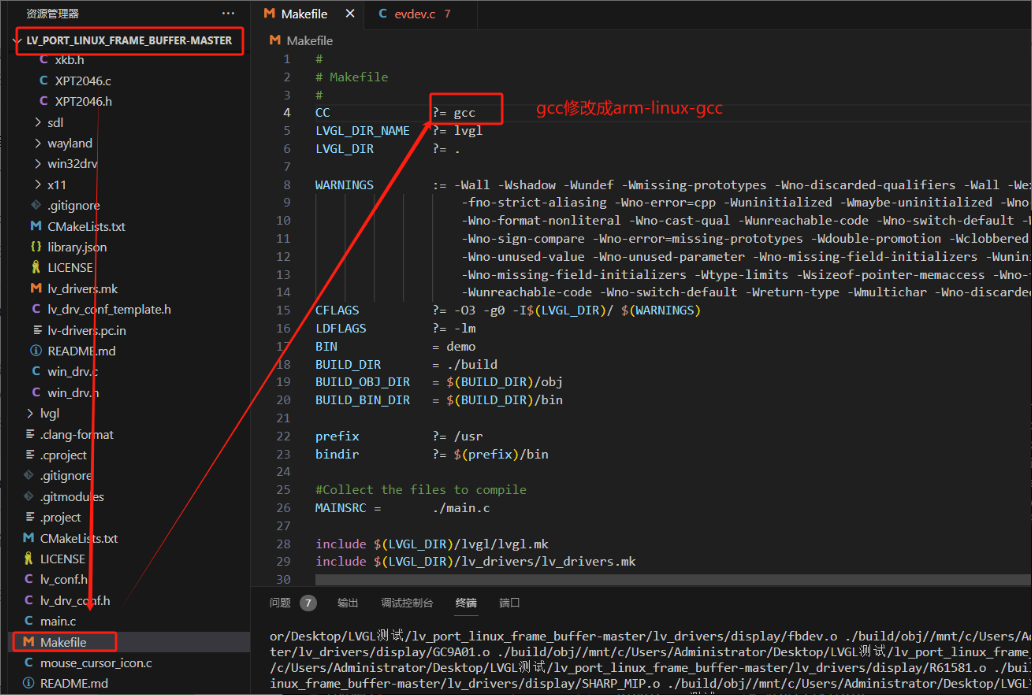Click main.c C file icon
The image size is (1032, 695).
pos(28,621)
